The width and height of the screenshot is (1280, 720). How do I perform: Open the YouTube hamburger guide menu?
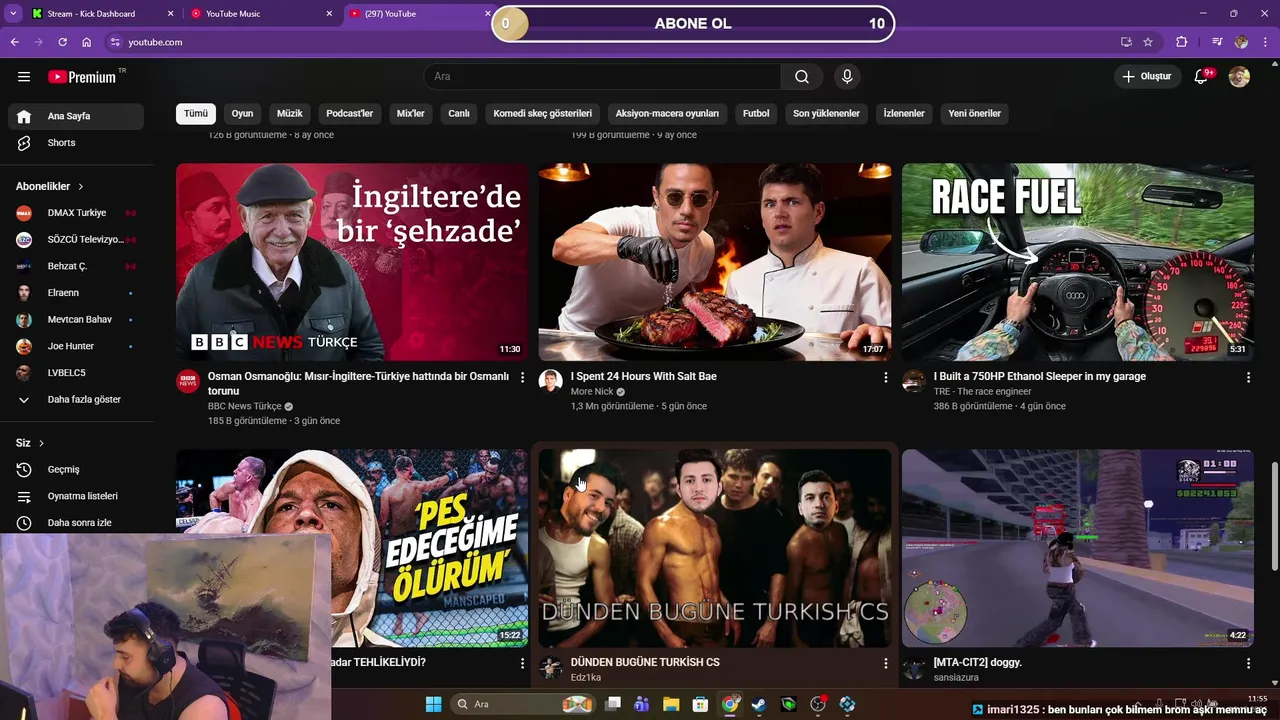coord(24,77)
